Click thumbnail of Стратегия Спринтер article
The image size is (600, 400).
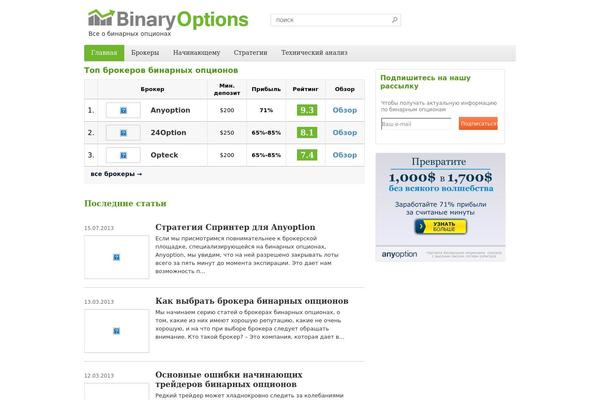click(117, 257)
